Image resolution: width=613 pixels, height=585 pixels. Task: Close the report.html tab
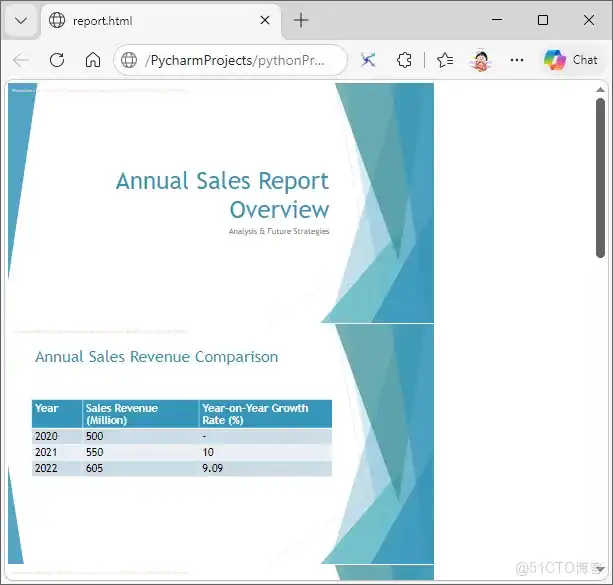(x=266, y=20)
